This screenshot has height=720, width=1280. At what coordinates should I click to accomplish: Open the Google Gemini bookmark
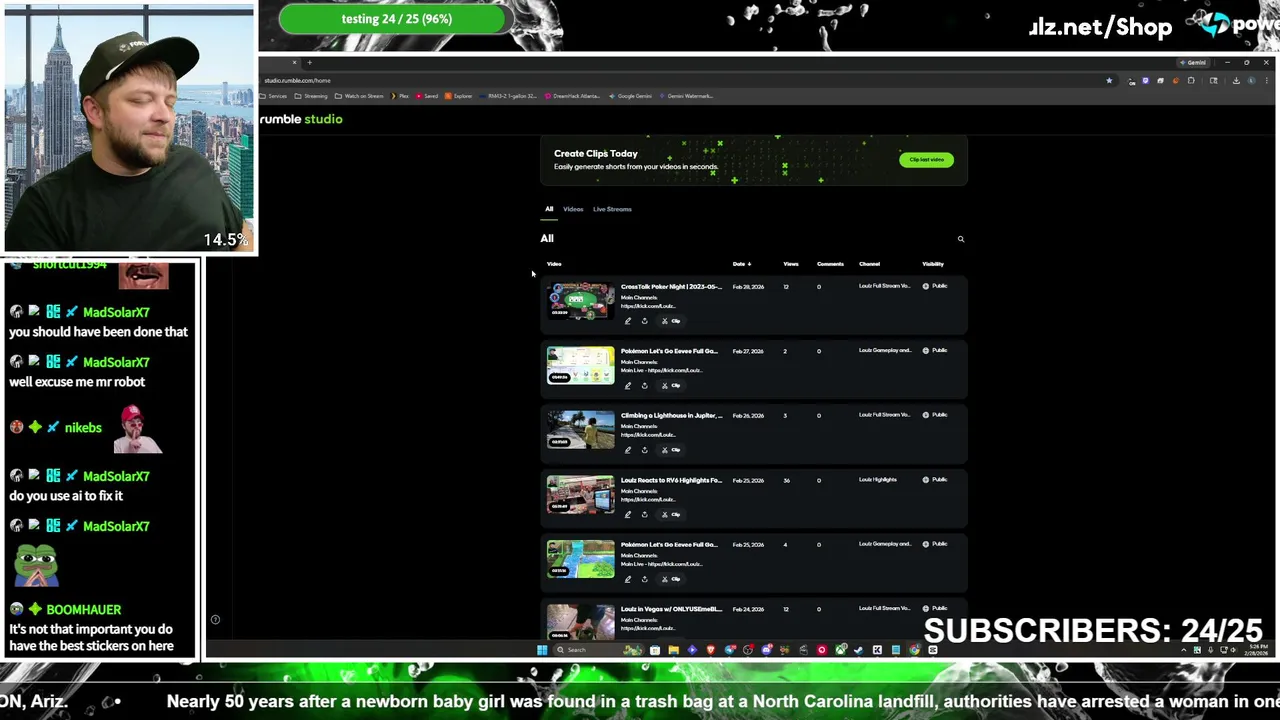pos(630,96)
